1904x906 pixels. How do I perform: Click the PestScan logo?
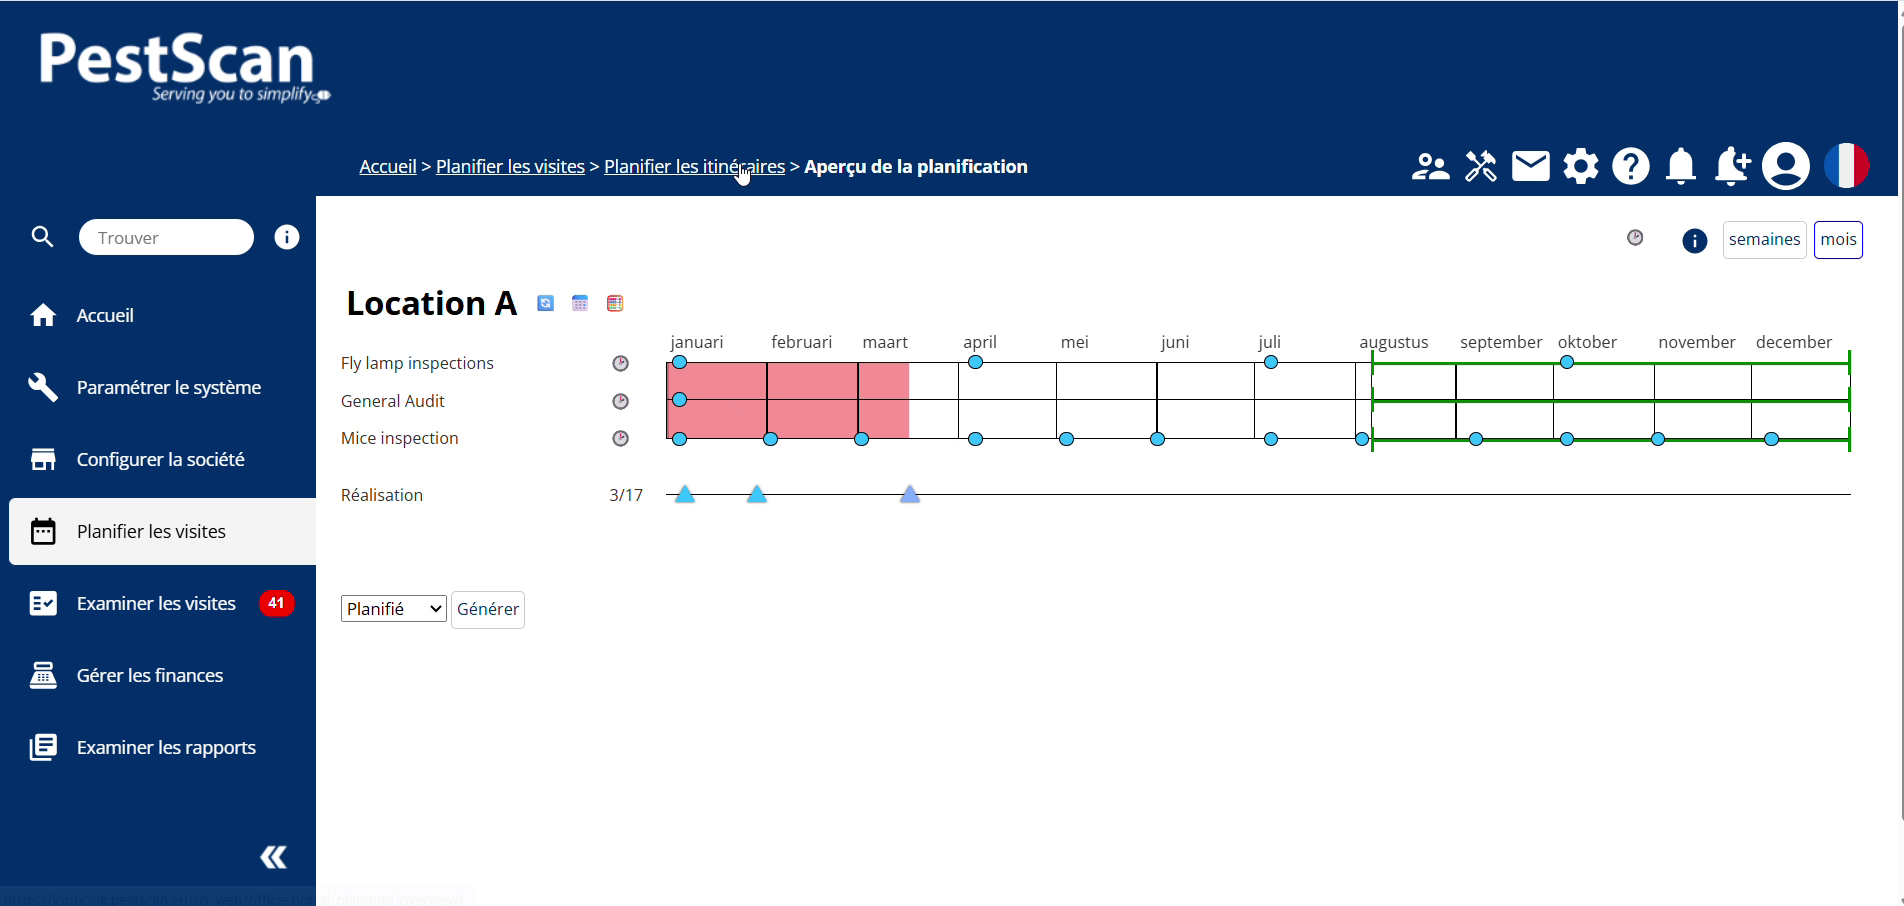pyautogui.click(x=184, y=66)
